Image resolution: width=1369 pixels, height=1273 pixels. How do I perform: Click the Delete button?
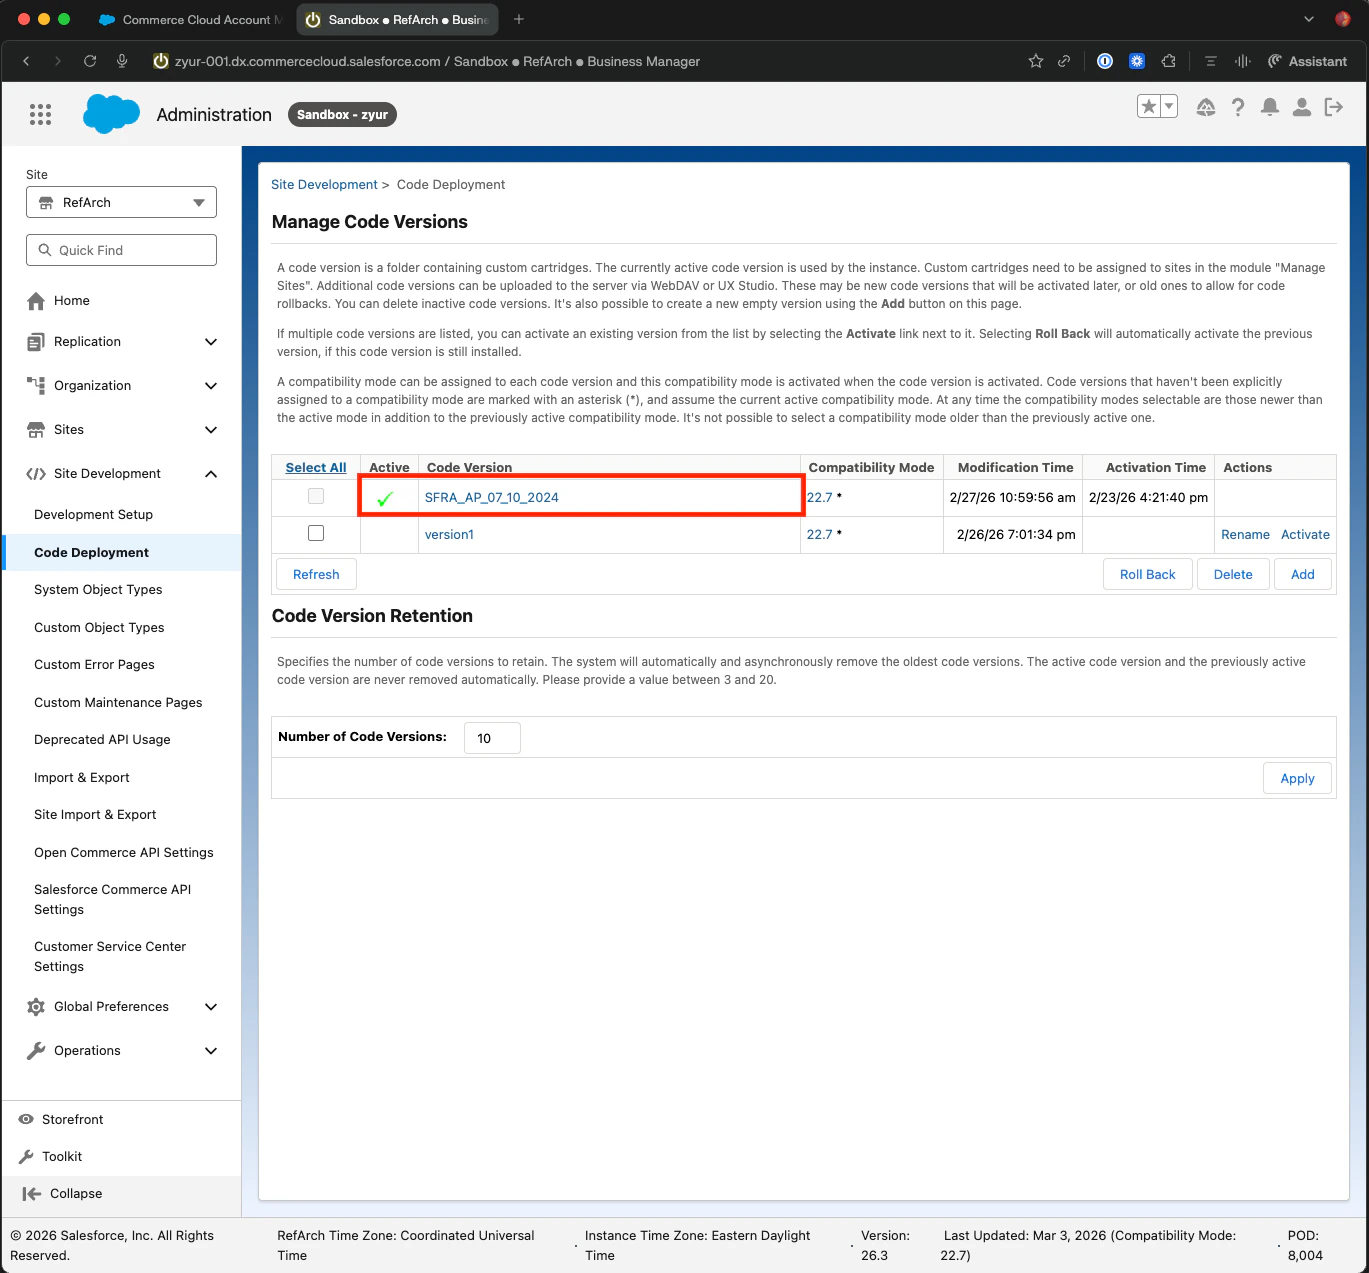coord(1233,574)
